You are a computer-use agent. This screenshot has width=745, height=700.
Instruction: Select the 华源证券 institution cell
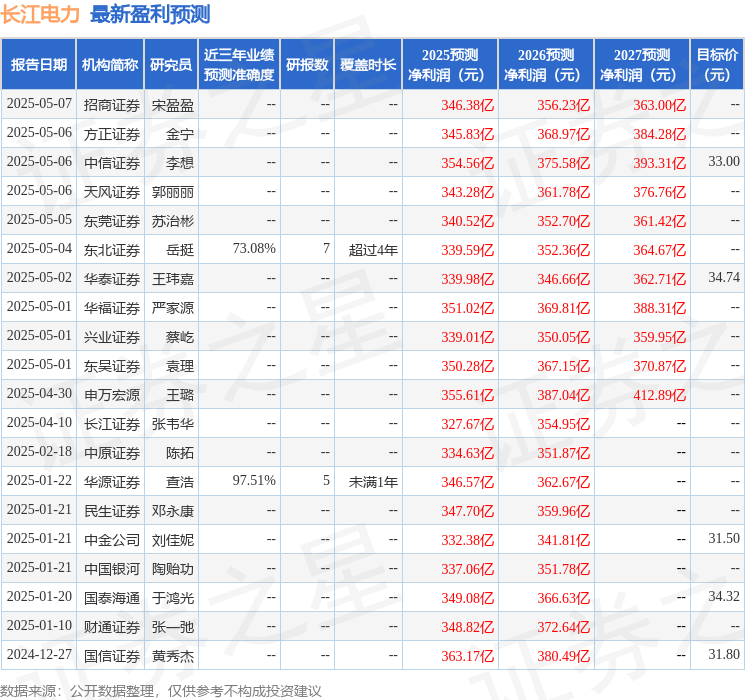coord(112,482)
